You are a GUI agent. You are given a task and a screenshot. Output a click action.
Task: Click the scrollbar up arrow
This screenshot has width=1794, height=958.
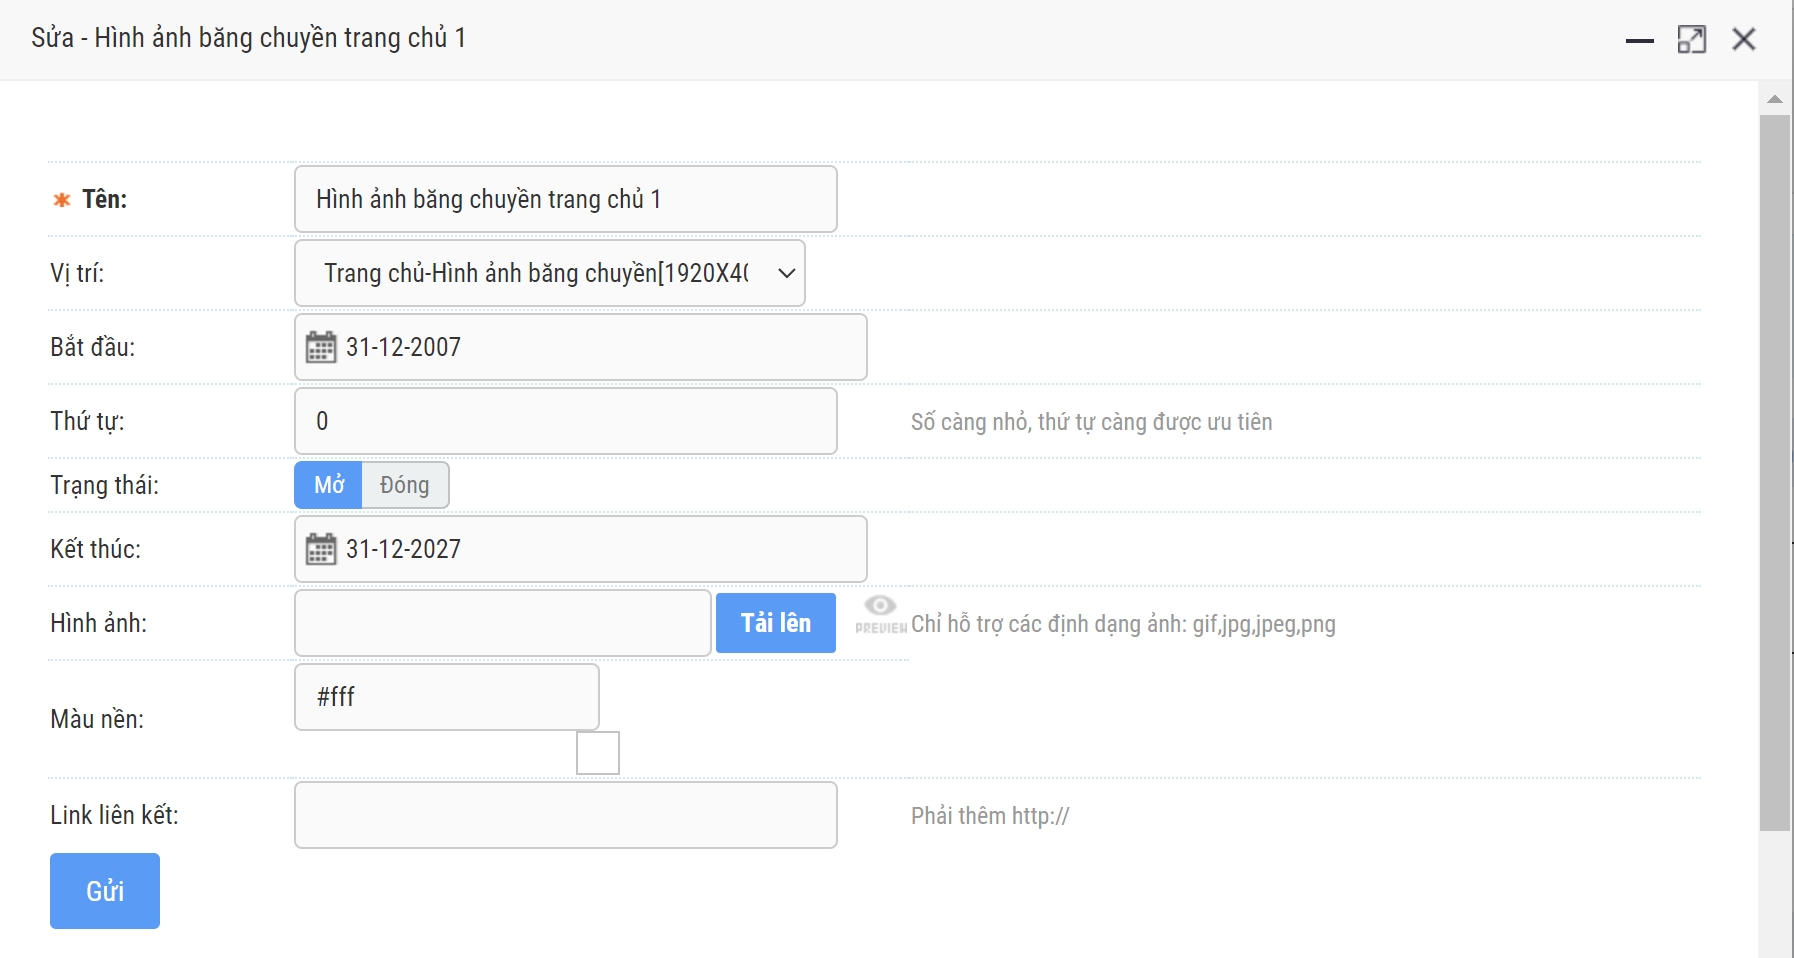coord(1775,99)
